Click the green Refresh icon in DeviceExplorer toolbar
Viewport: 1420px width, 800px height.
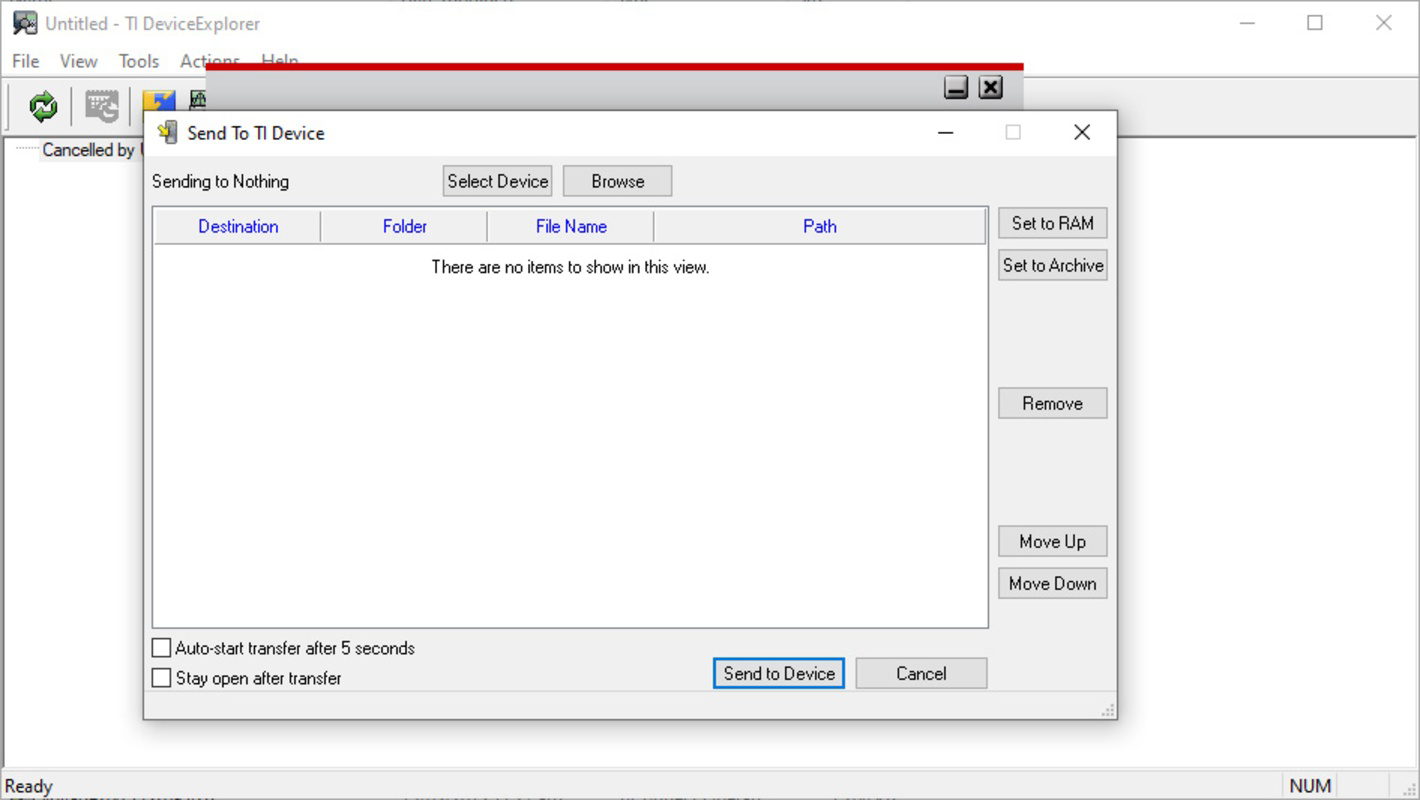coord(43,106)
